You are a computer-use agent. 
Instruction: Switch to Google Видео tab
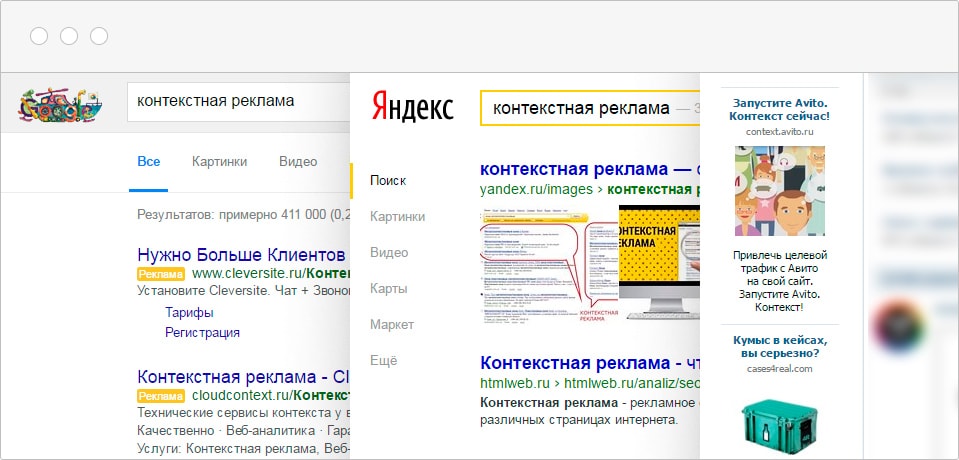(x=298, y=161)
